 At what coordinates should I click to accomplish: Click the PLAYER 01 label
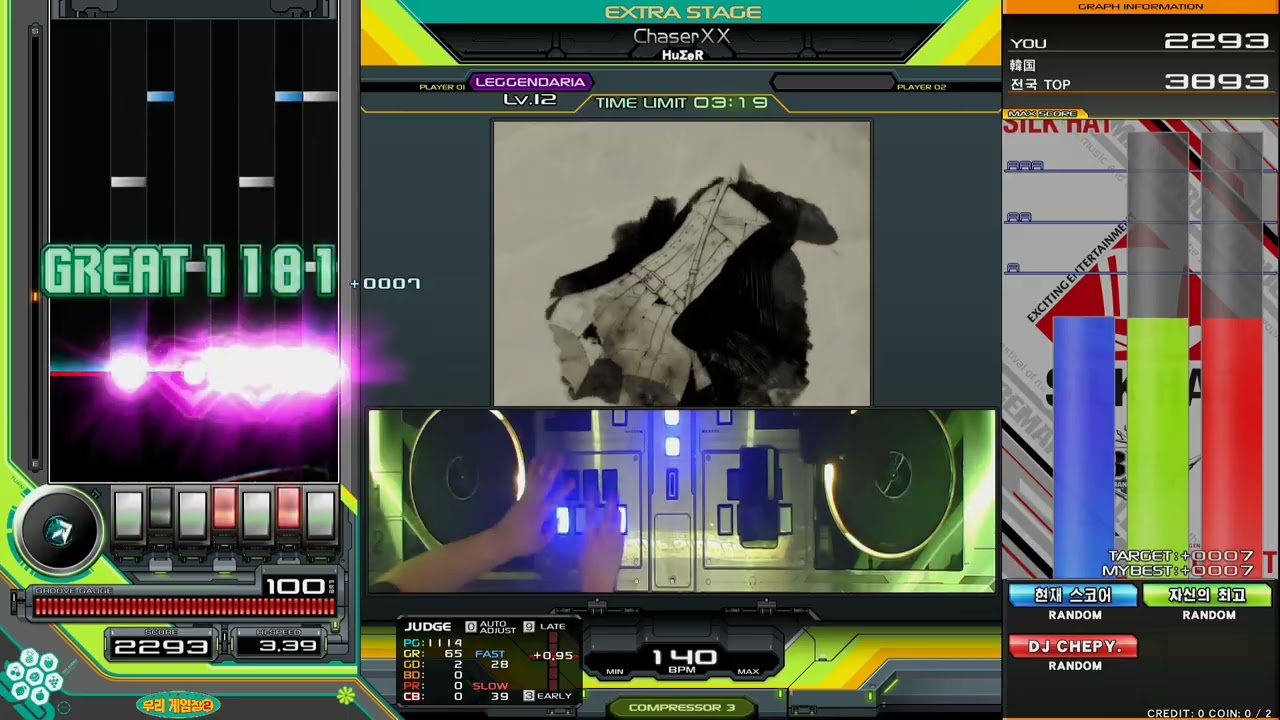[x=442, y=87]
